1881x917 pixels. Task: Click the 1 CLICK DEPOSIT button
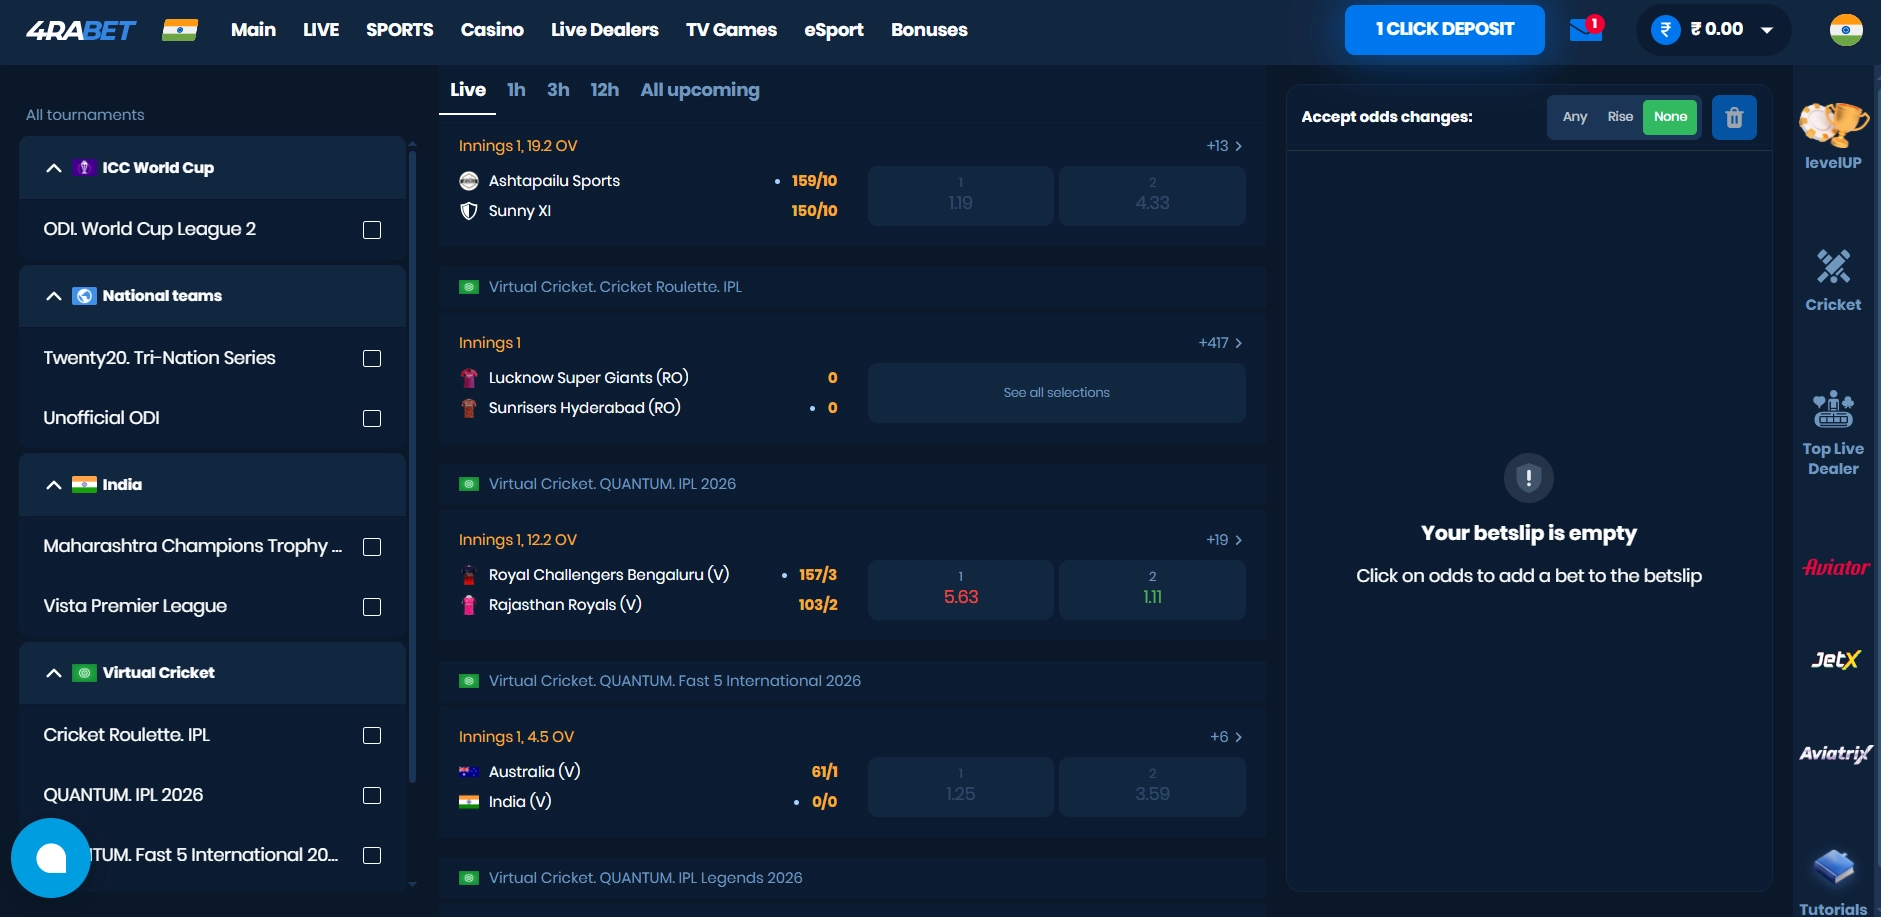click(x=1444, y=29)
